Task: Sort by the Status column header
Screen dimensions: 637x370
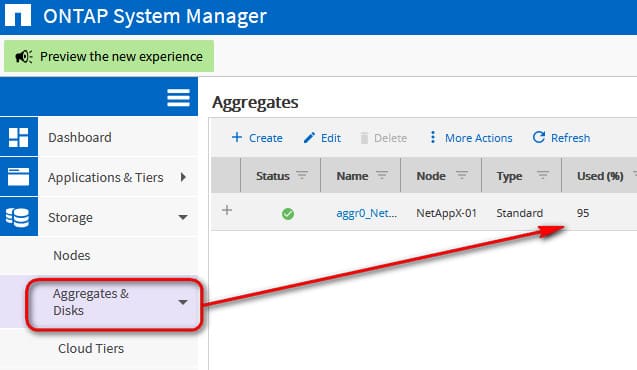Action: (273, 176)
